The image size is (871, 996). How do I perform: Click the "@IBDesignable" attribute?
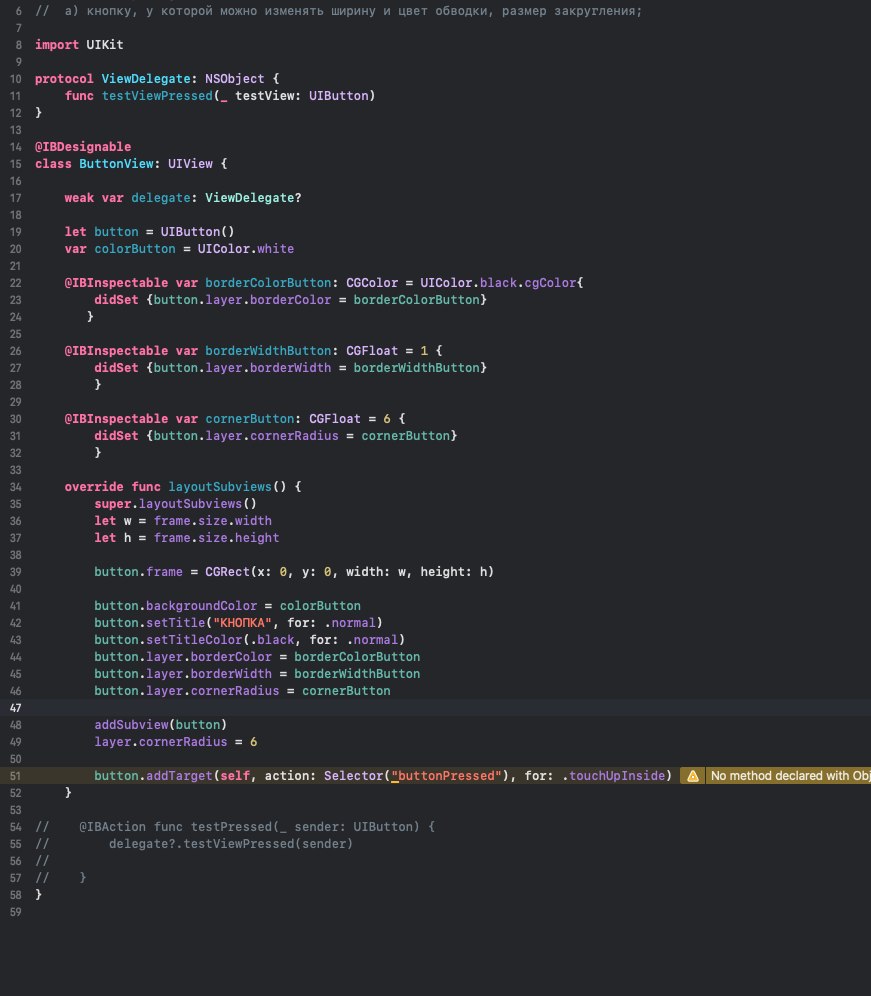point(83,147)
